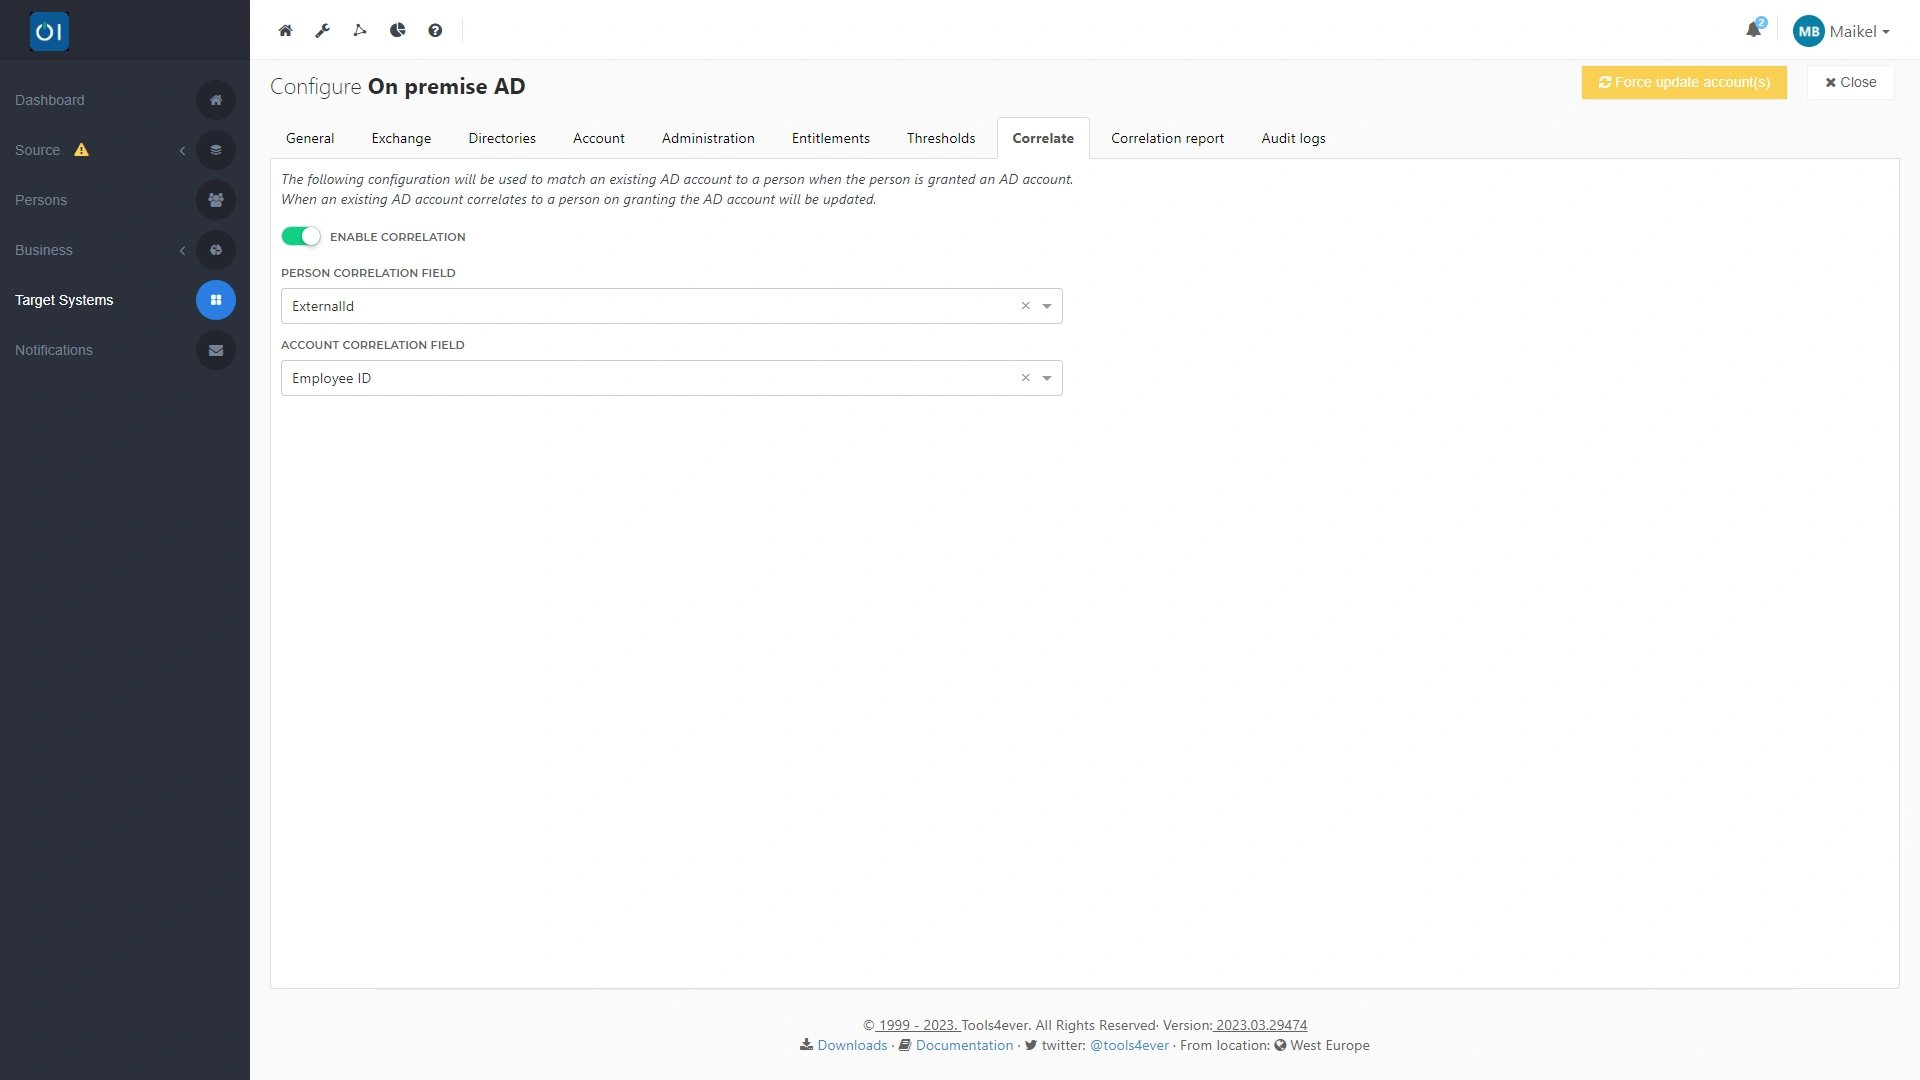This screenshot has height=1080, width=1920.
Task: Click Force update account(s) button
Action: pyautogui.click(x=1684, y=82)
